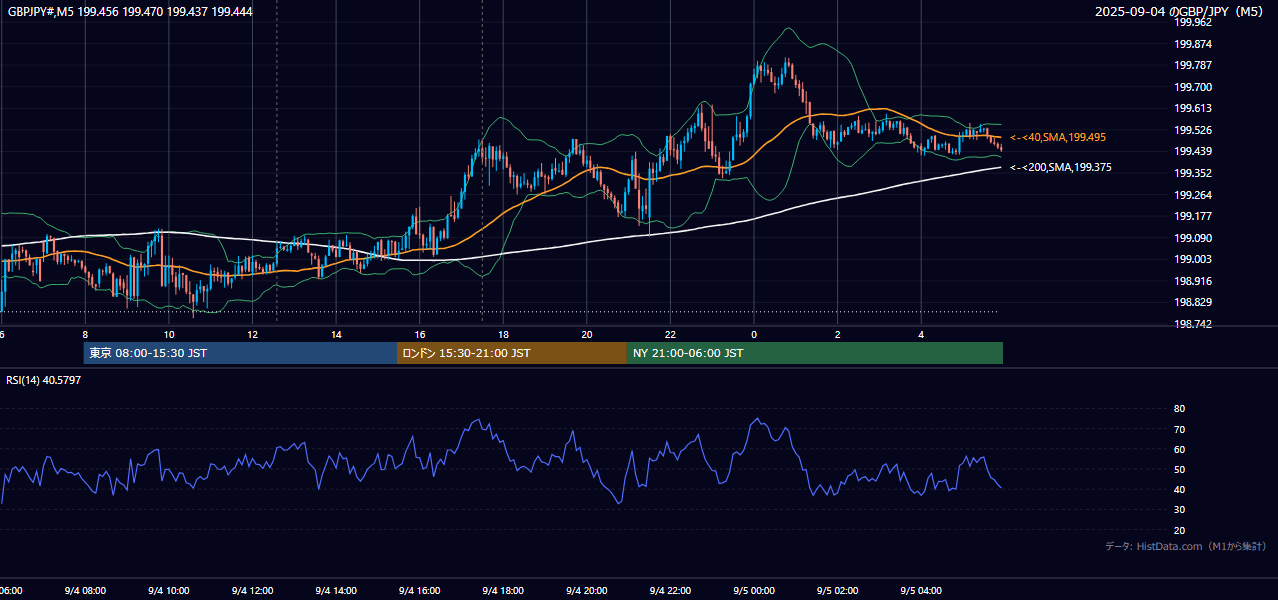Select the NY 21:00-06:00 JST session bar
1278x600 pixels.
pyautogui.click(x=815, y=353)
